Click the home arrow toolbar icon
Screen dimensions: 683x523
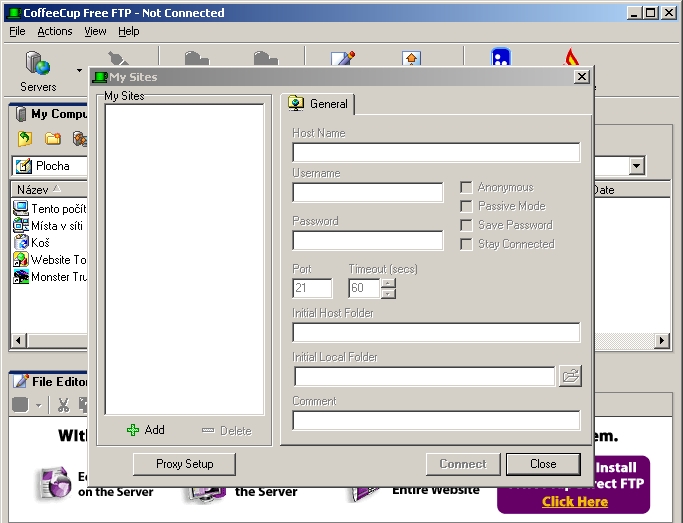point(411,58)
